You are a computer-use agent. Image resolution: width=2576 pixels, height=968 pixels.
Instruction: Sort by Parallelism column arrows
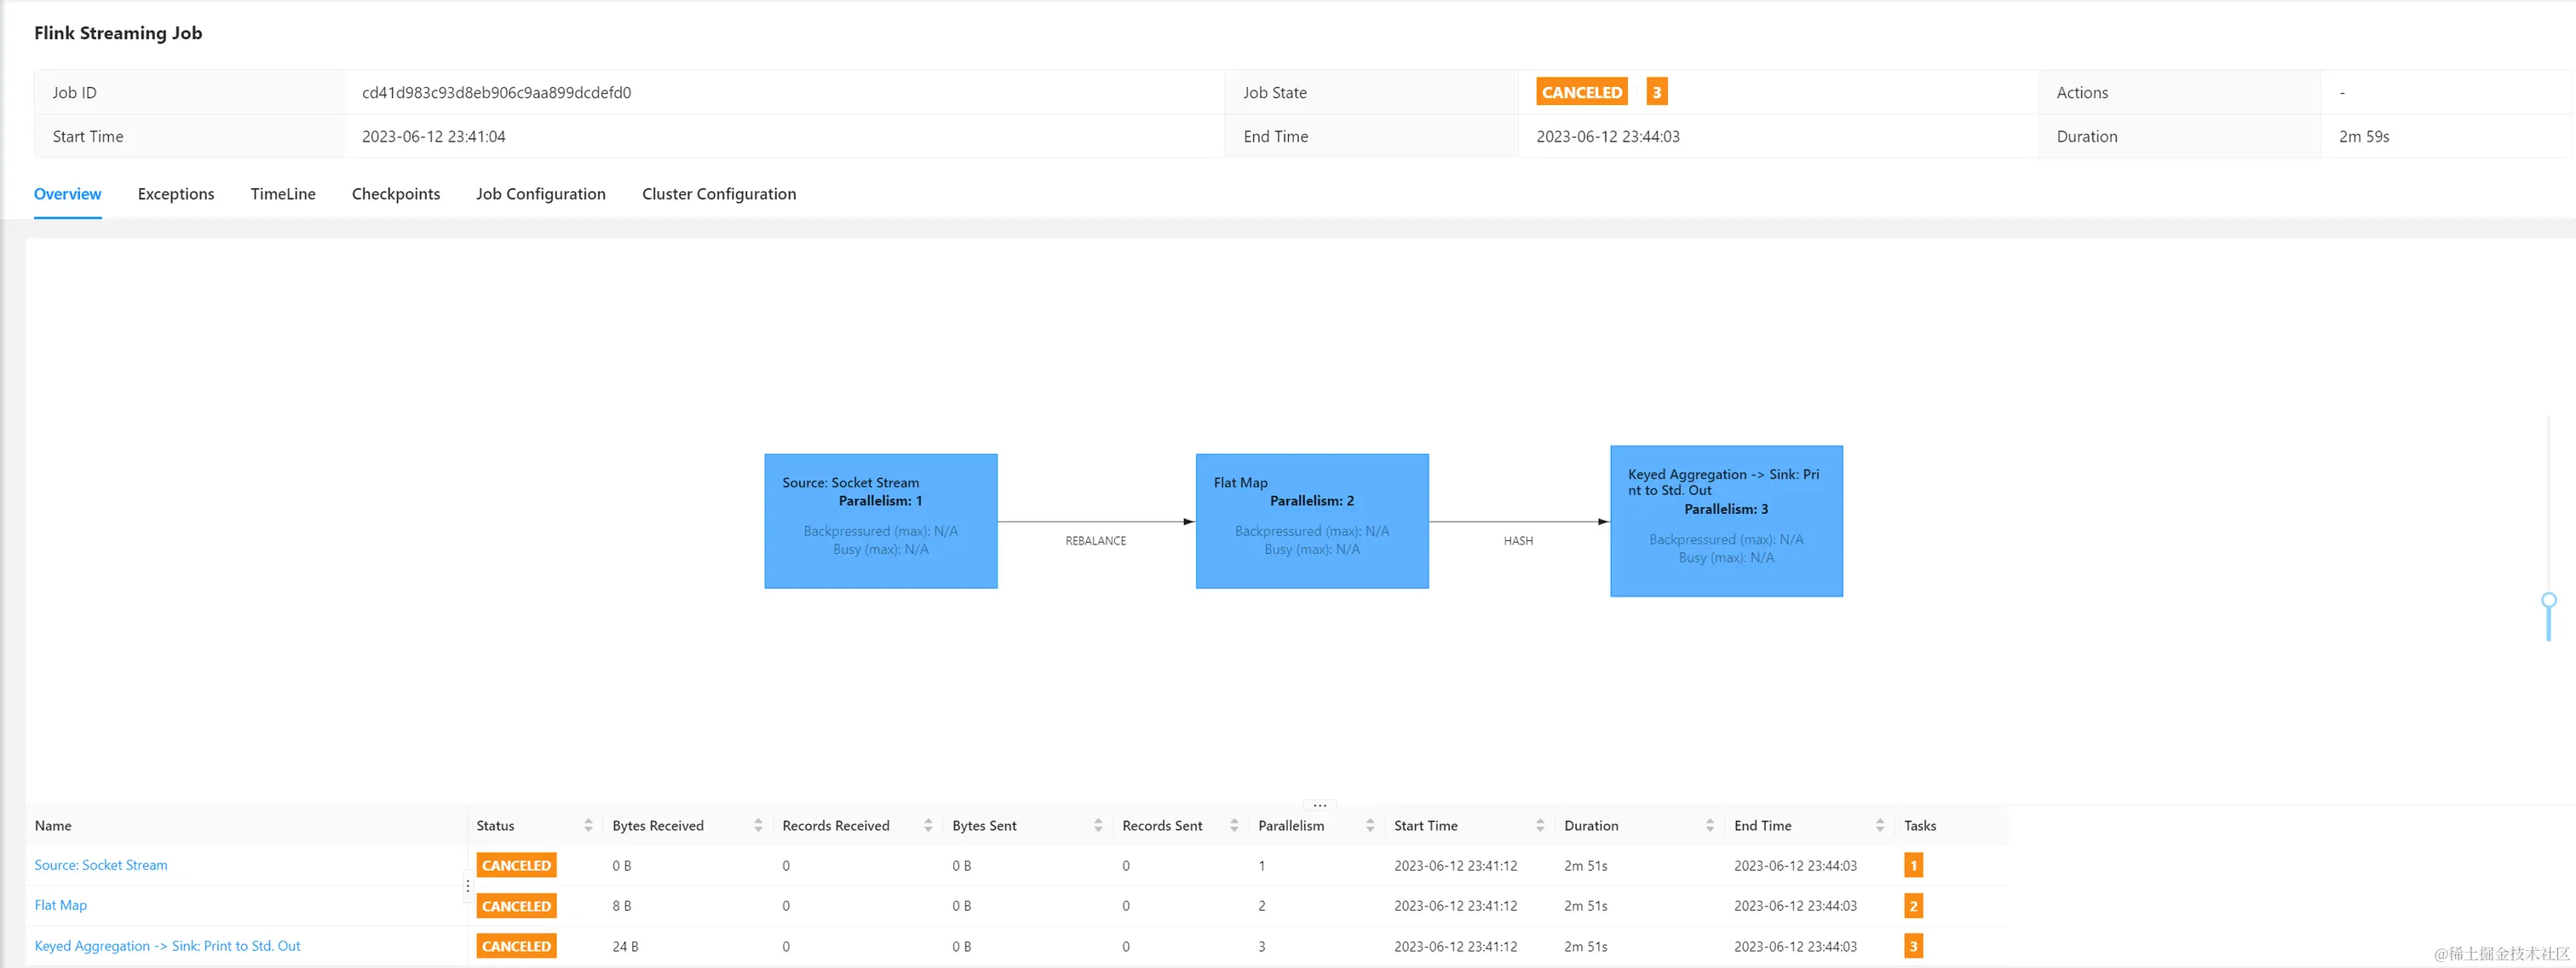click(1370, 825)
